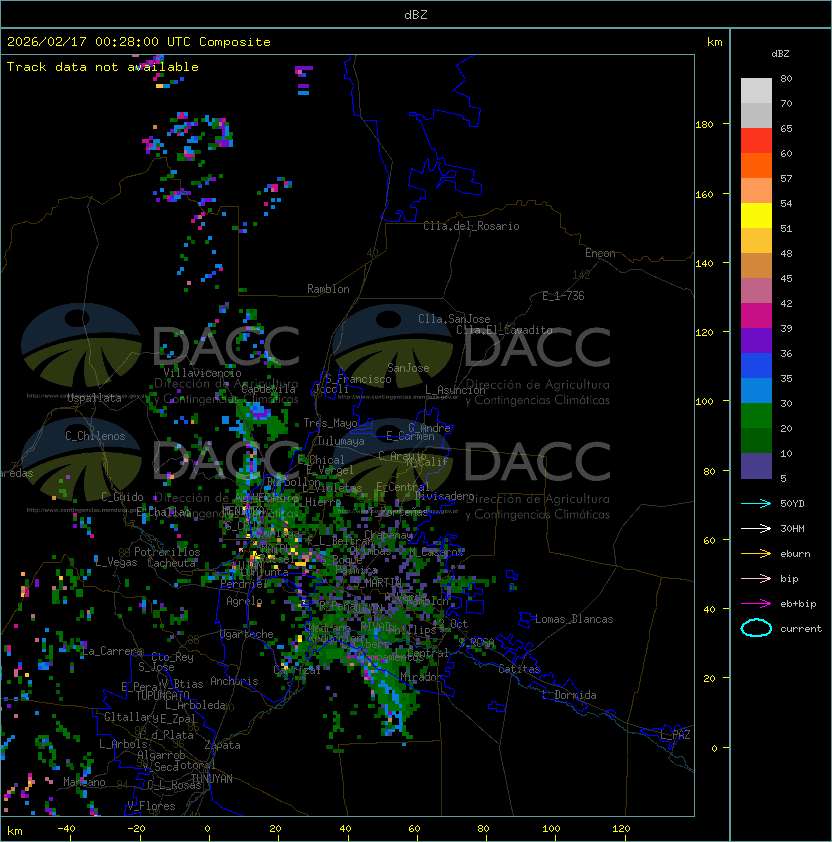Select the bright green 20–30 dBZ swatch

(x=756, y=415)
